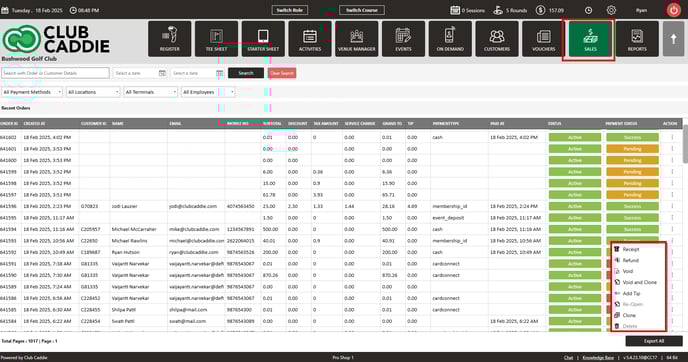Viewport: 688px width, 362px height.
Task: Open the Reports module
Action: [637, 39]
